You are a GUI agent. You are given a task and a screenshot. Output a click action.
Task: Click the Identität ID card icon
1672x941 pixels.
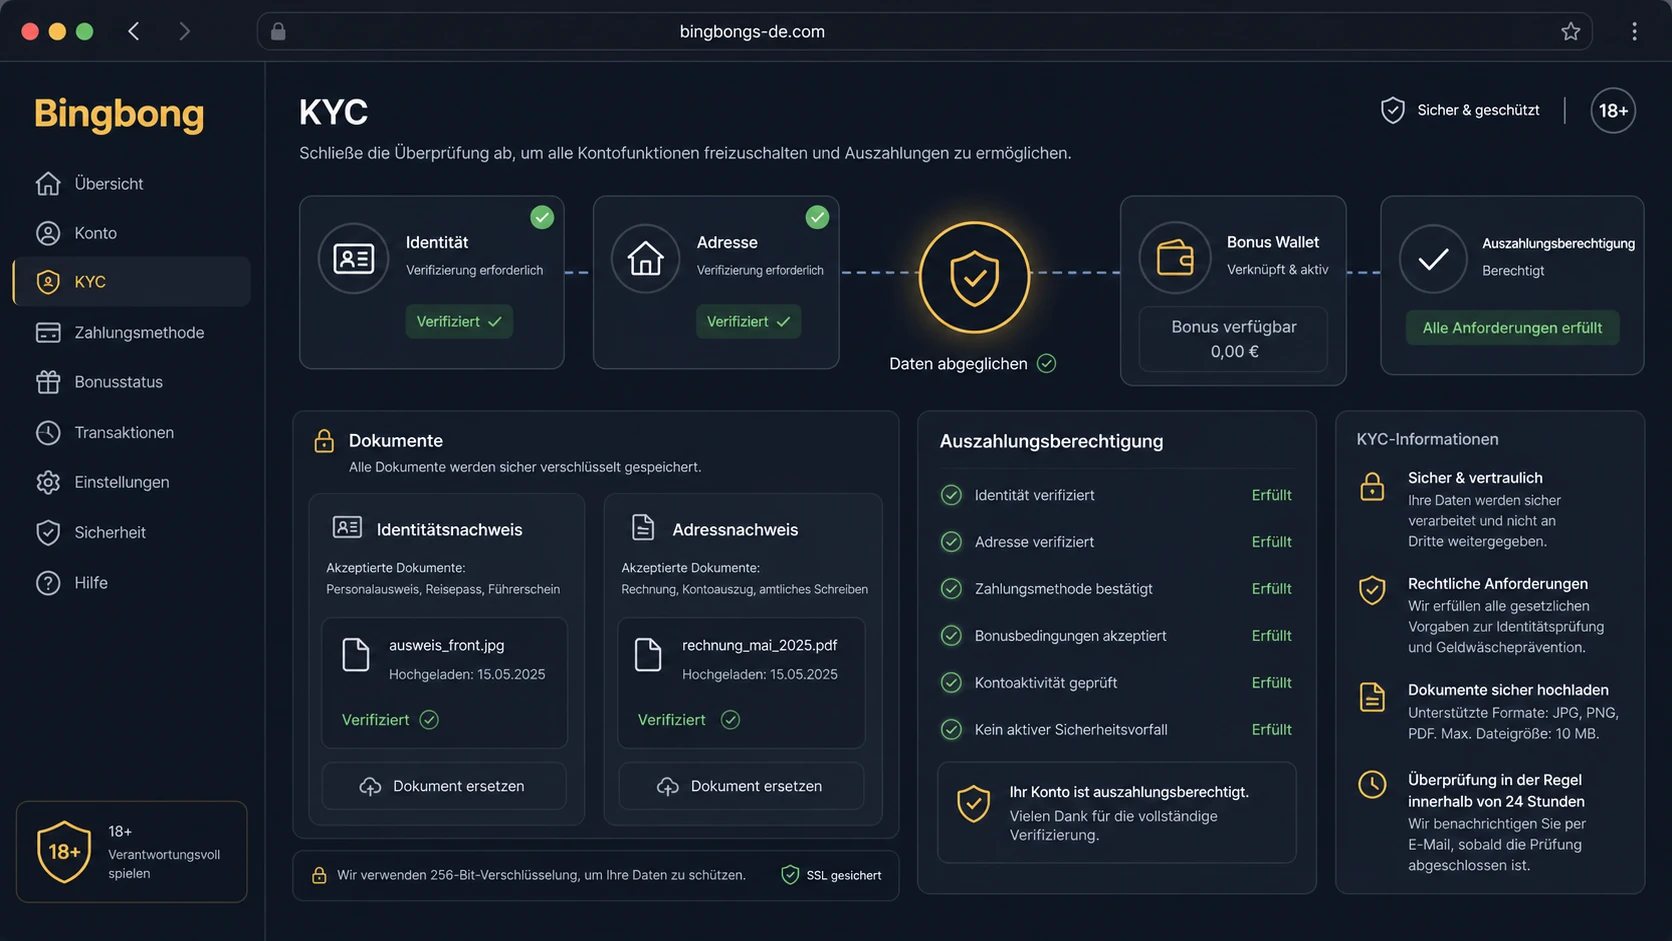[x=353, y=259]
